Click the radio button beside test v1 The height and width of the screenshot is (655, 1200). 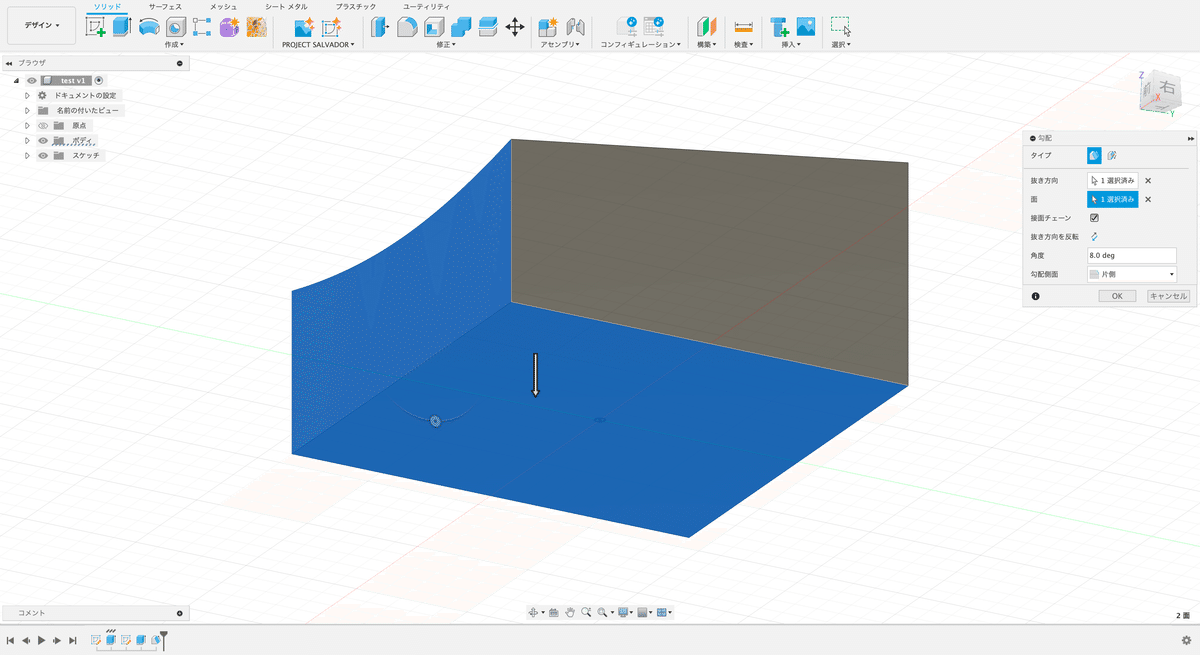click(x=99, y=80)
